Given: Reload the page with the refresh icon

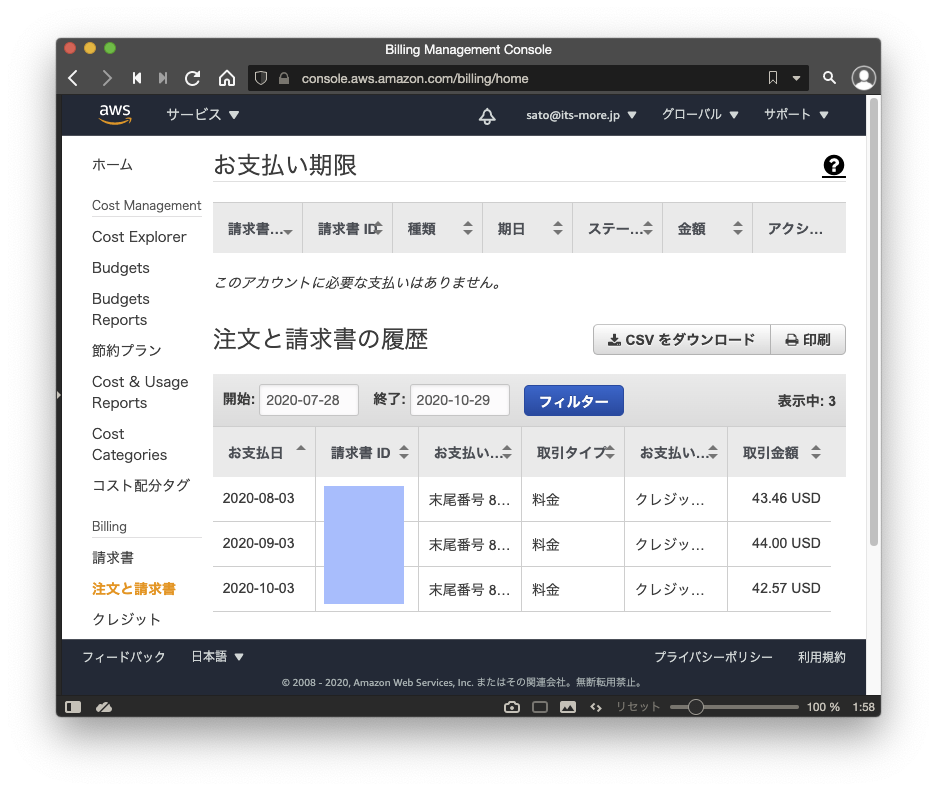Looking at the screenshot, I should (193, 78).
